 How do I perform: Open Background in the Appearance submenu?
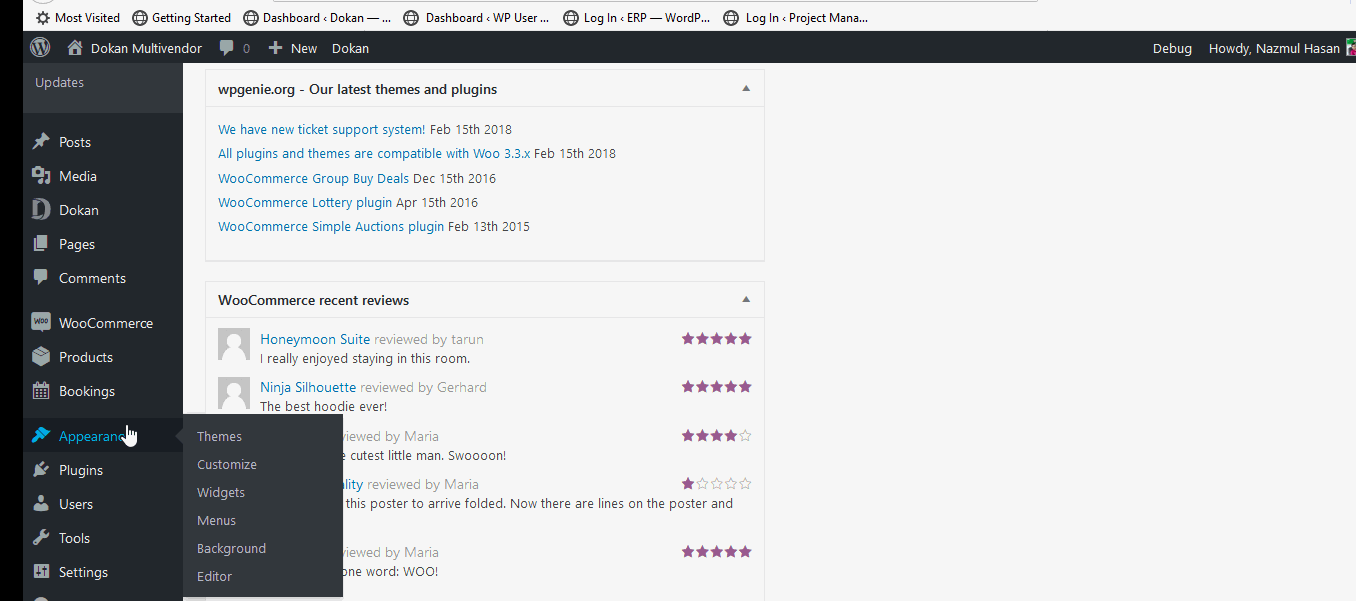point(232,548)
